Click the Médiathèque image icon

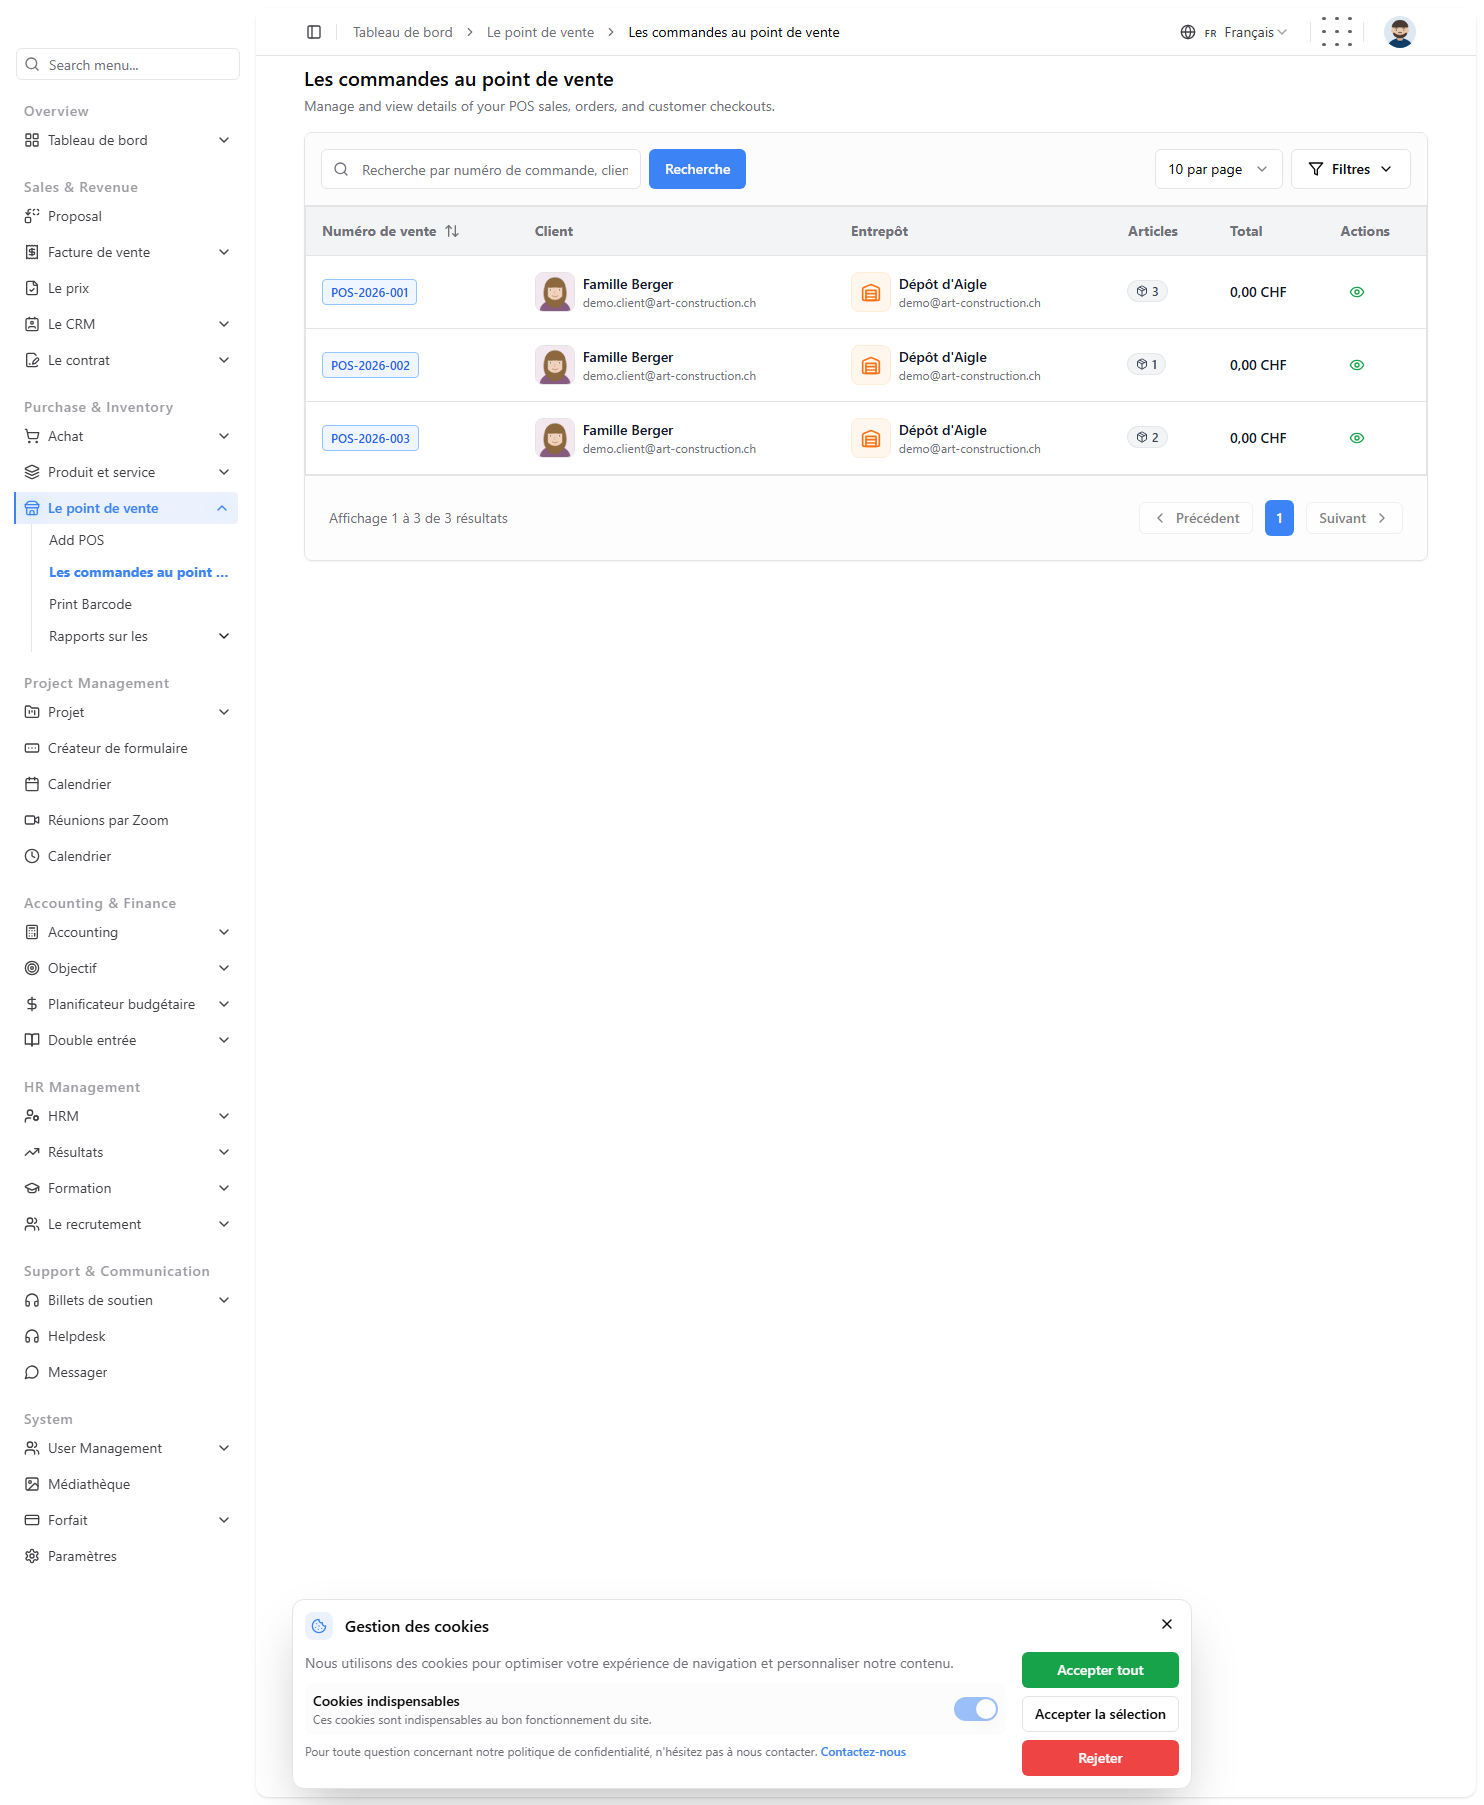[x=32, y=1484]
